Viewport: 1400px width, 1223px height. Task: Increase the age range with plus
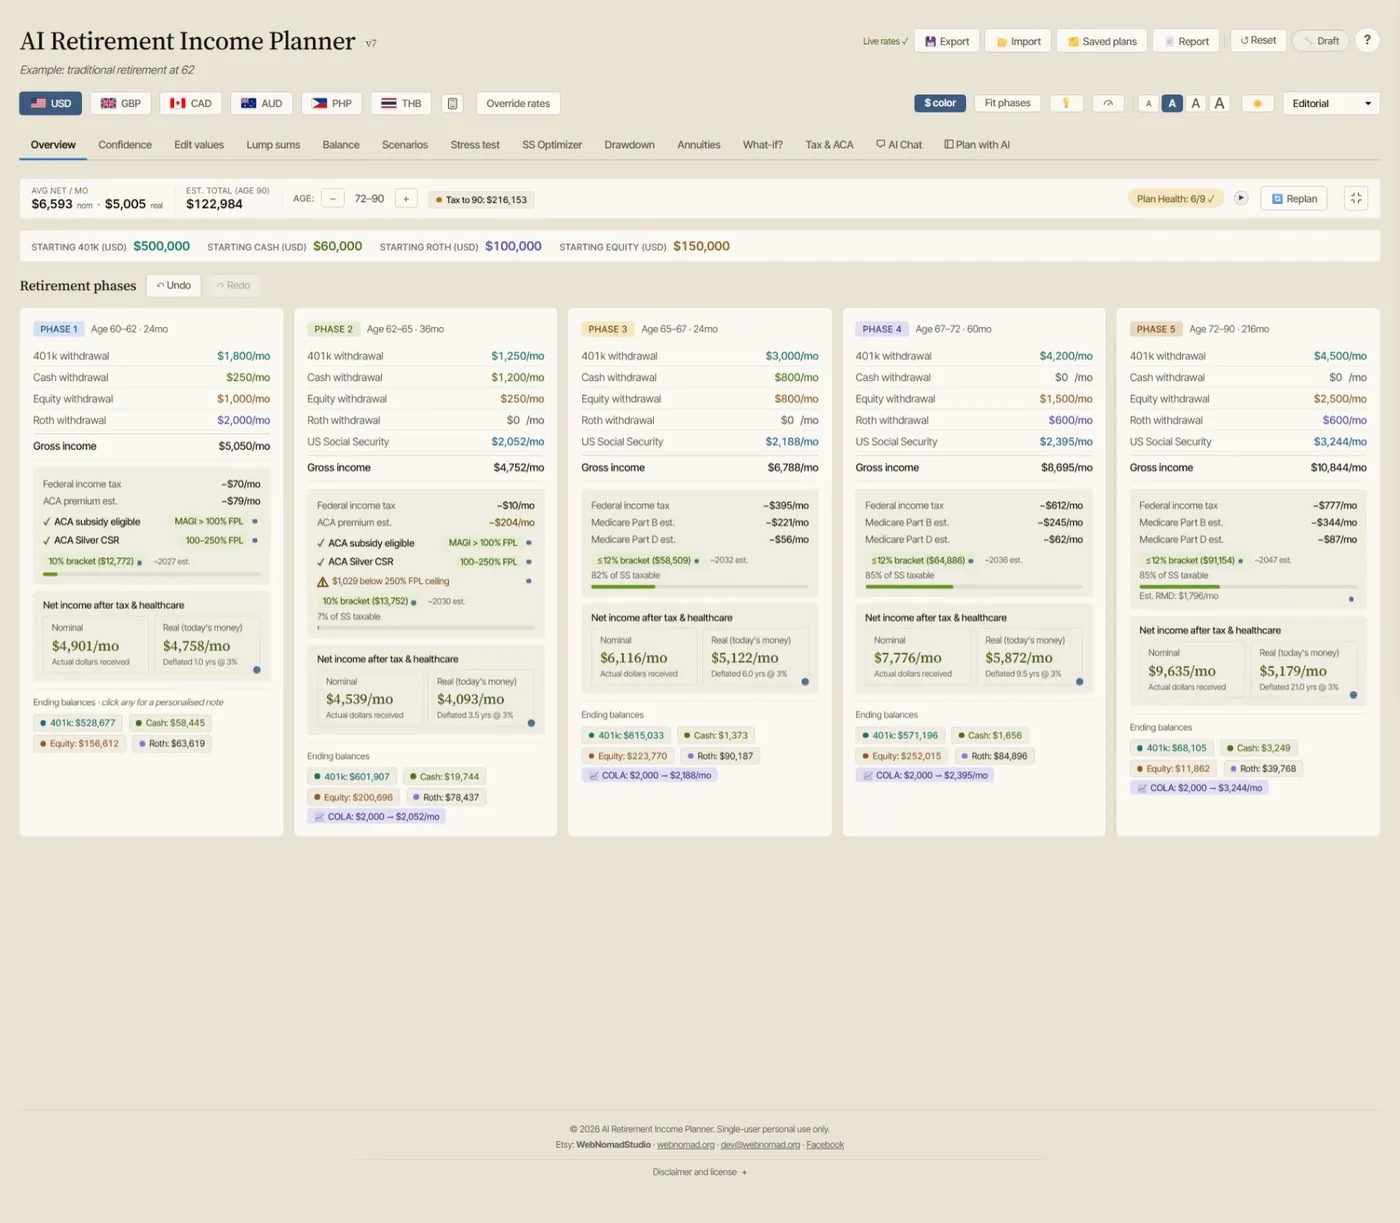click(x=406, y=198)
